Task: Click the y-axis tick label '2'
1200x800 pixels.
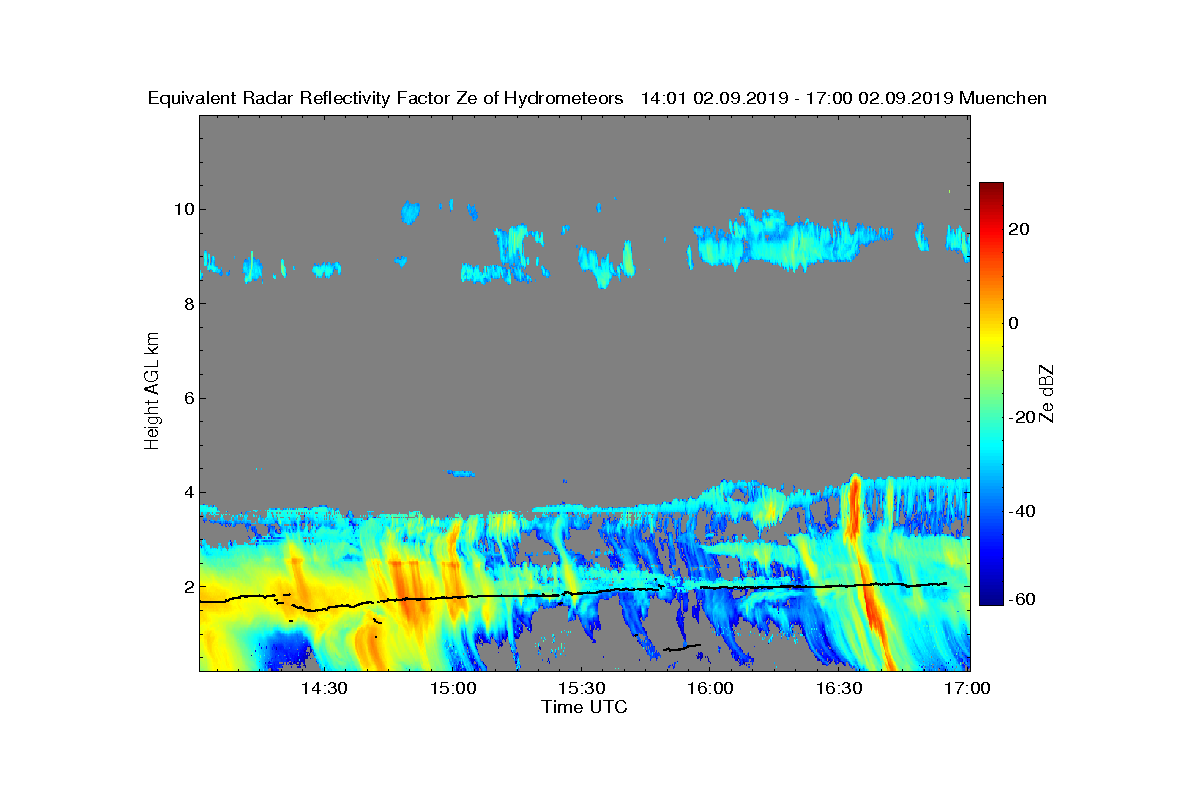Action: pyautogui.click(x=187, y=586)
